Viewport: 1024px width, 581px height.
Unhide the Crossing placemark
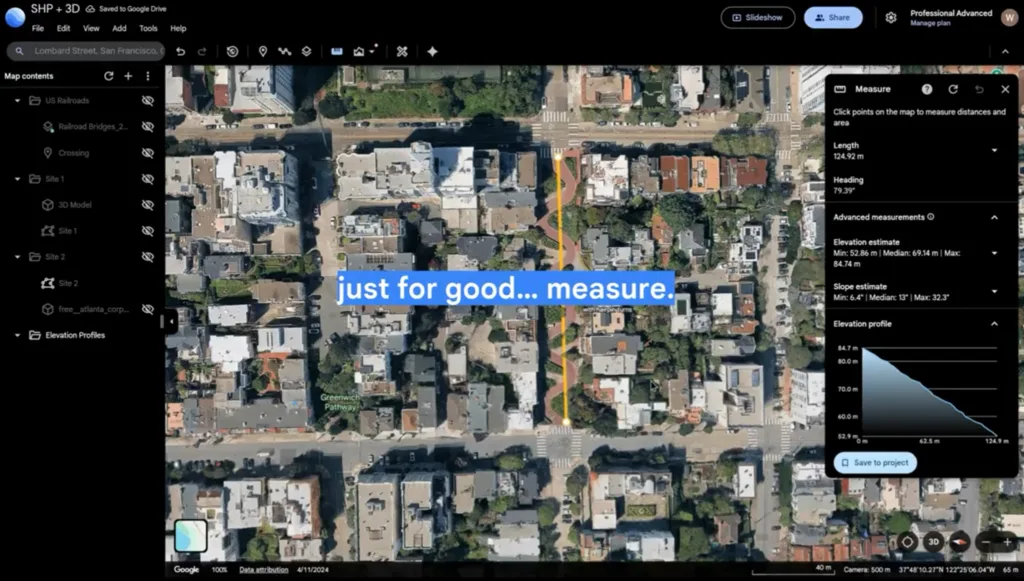tap(148, 153)
